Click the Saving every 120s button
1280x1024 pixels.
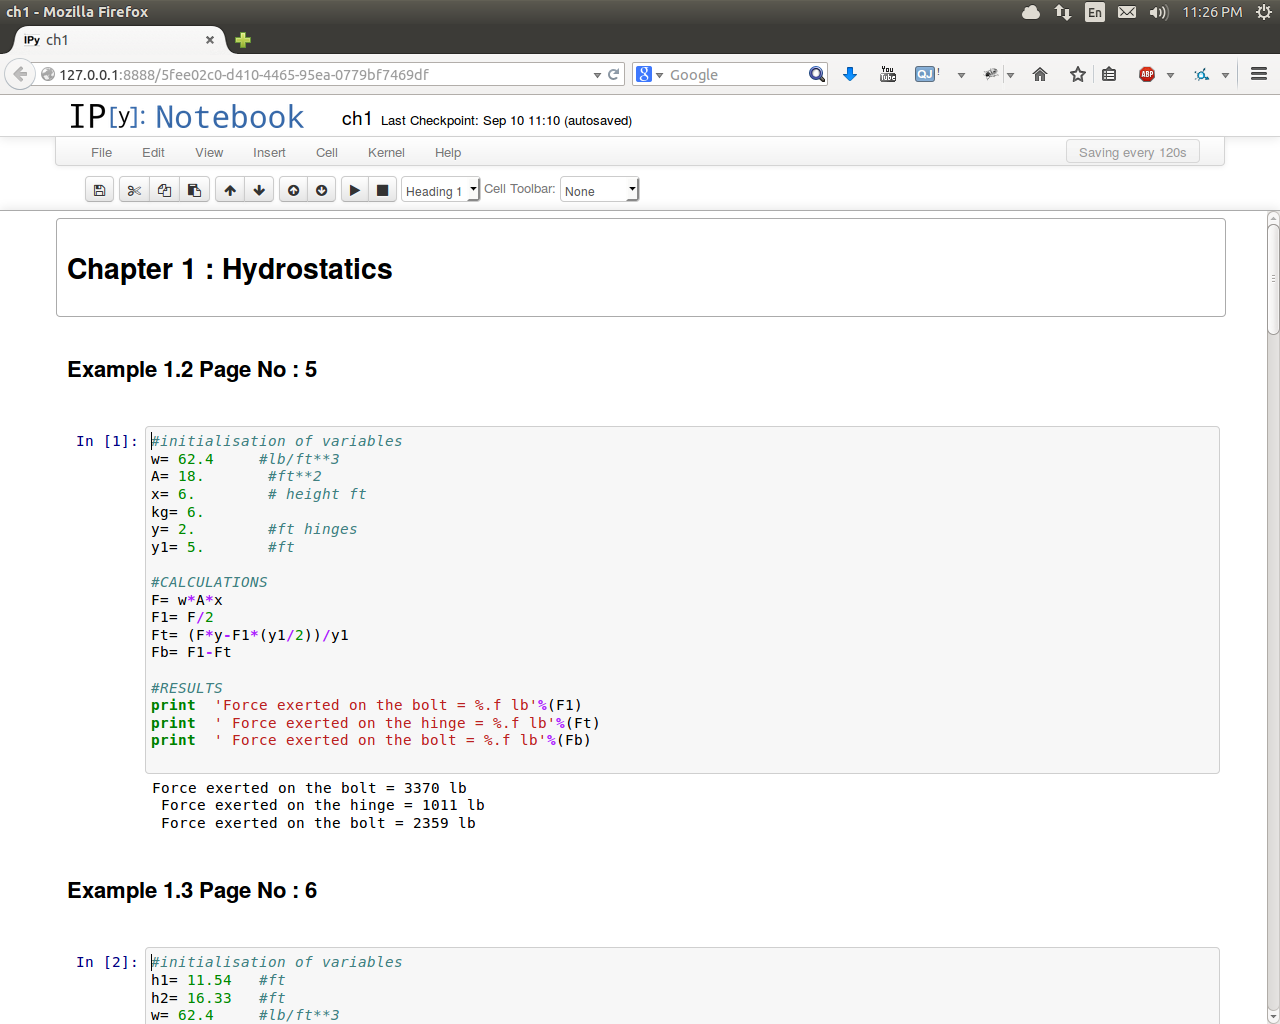(1132, 152)
